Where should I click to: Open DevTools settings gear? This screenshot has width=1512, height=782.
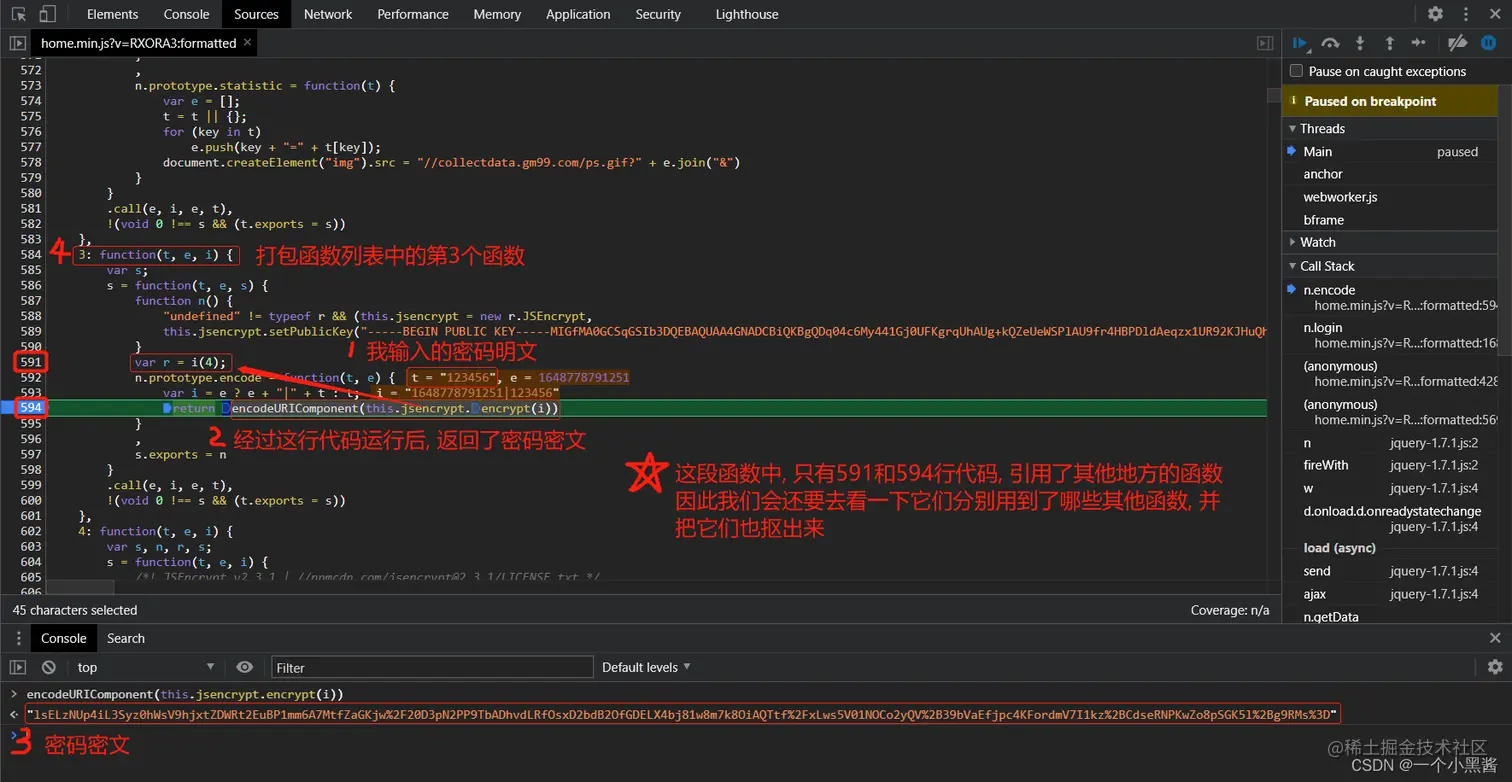coord(1435,14)
